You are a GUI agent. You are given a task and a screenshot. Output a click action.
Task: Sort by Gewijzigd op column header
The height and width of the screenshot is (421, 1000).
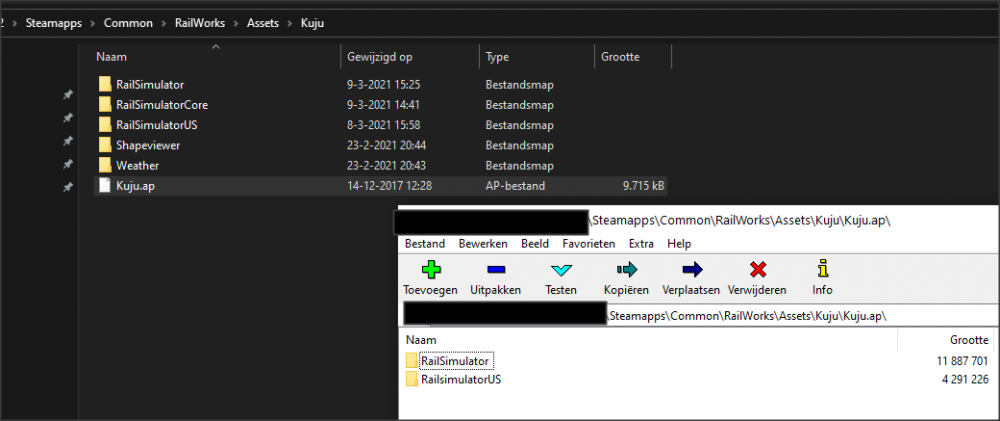point(378,57)
